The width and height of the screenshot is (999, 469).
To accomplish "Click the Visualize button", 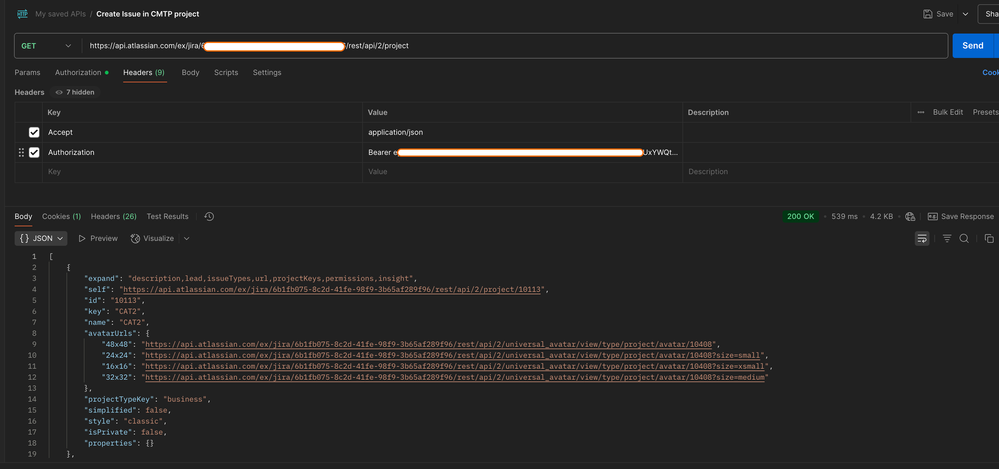I will click(152, 238).
